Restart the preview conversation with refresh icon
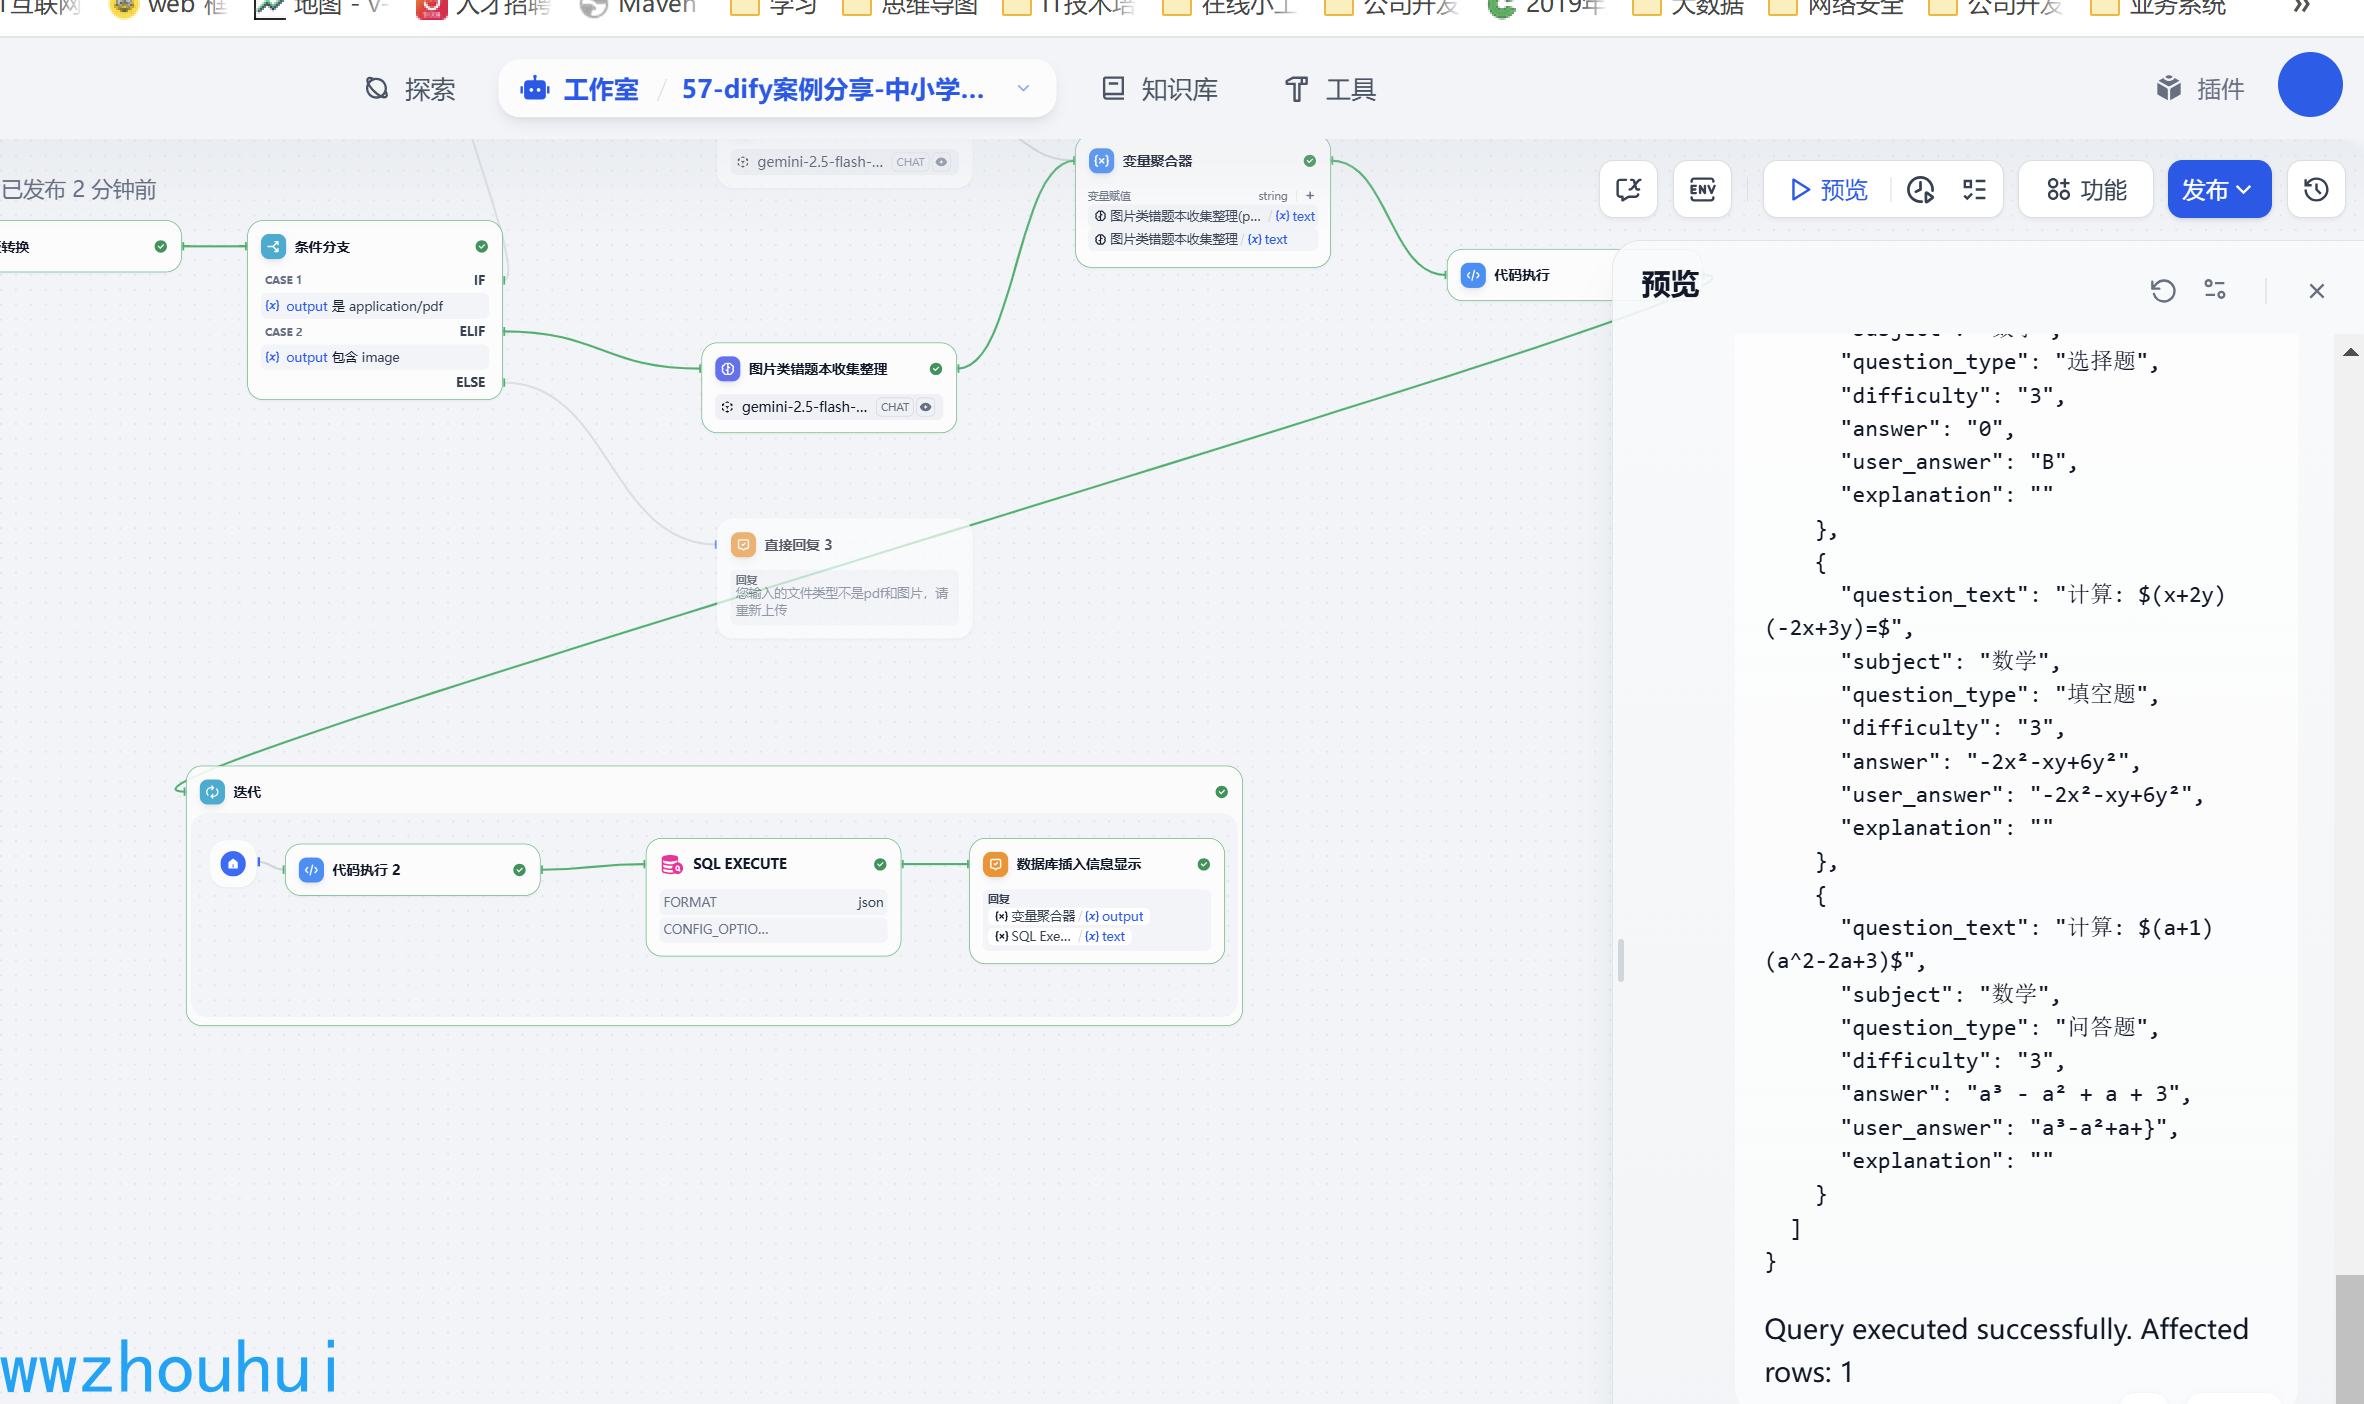The width and height of the screenshot is (2364, 1404). (2163, 290)
